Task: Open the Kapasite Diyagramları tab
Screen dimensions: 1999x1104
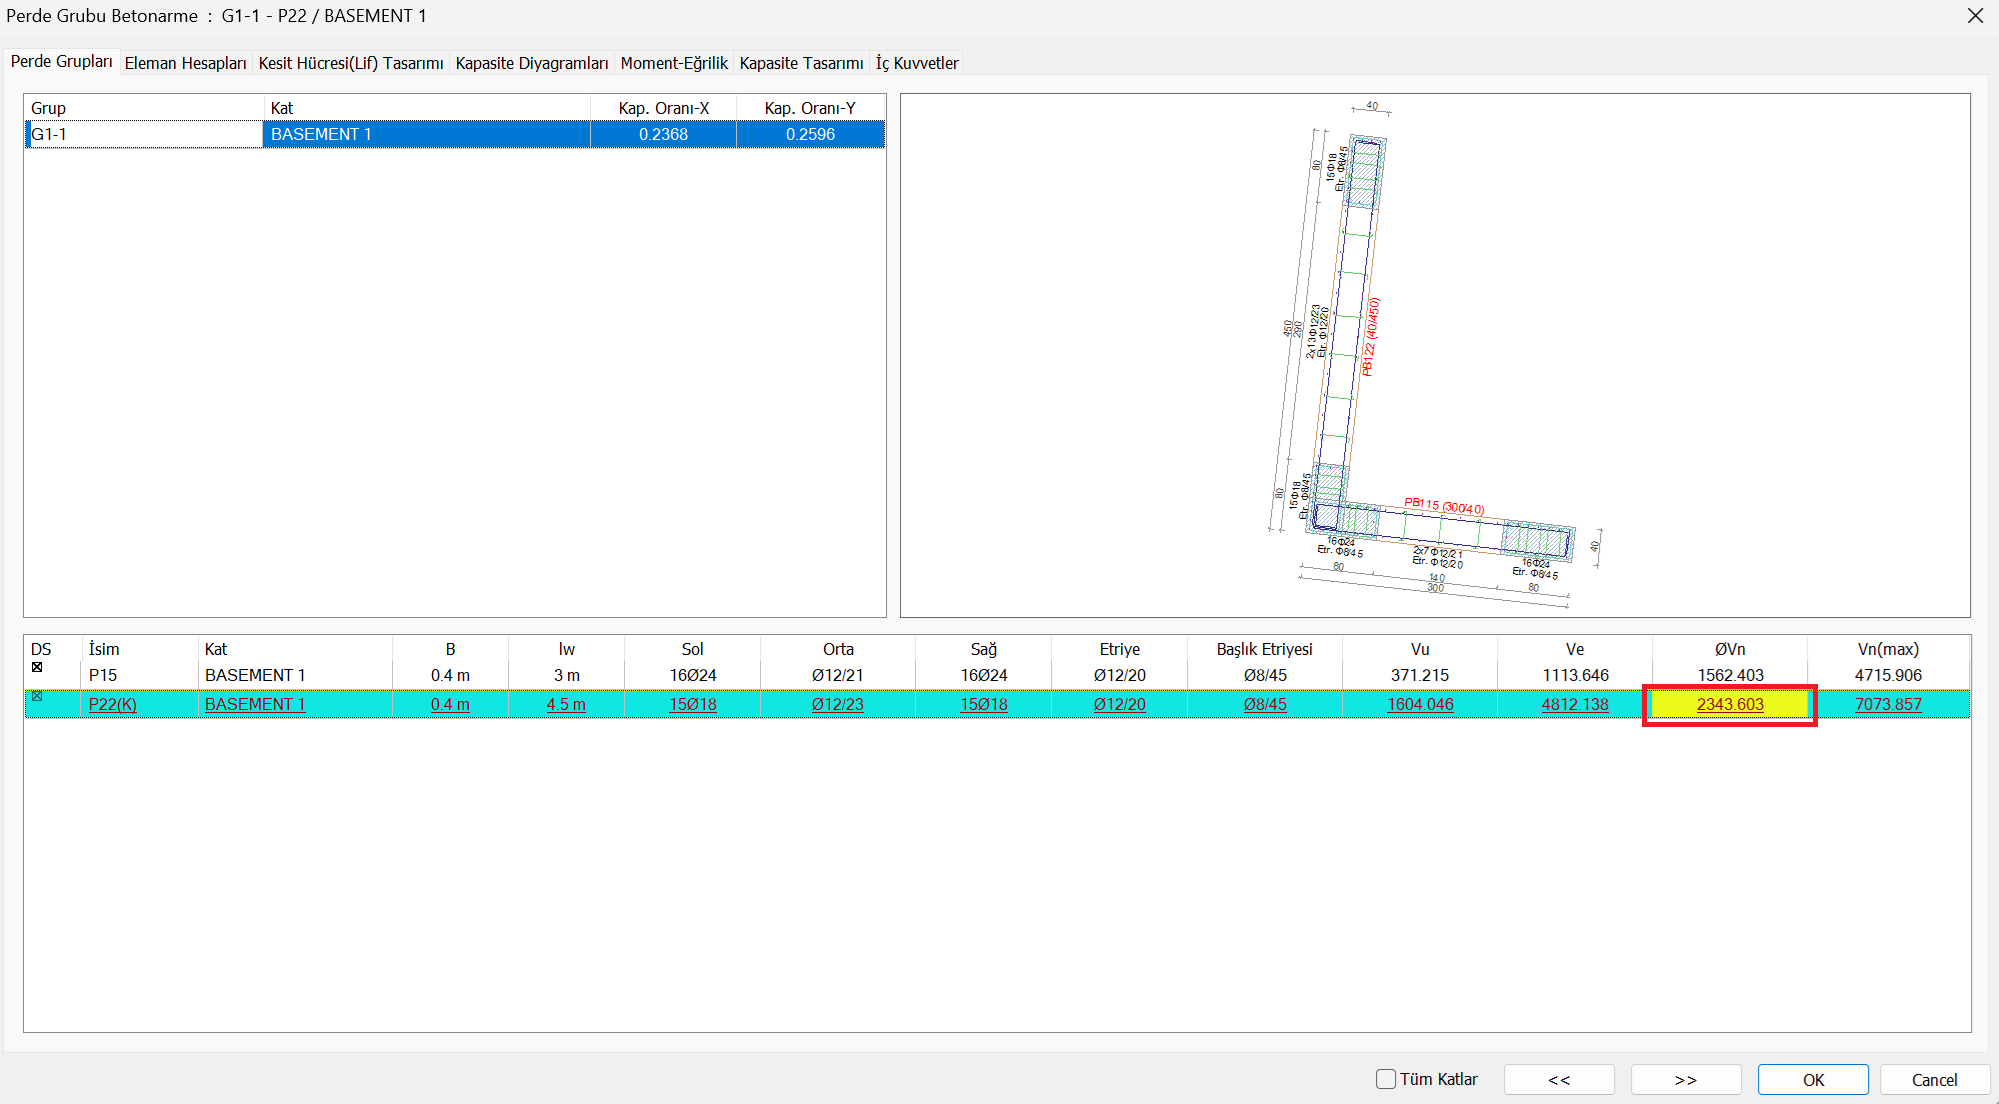Action: tap(531, 63)
